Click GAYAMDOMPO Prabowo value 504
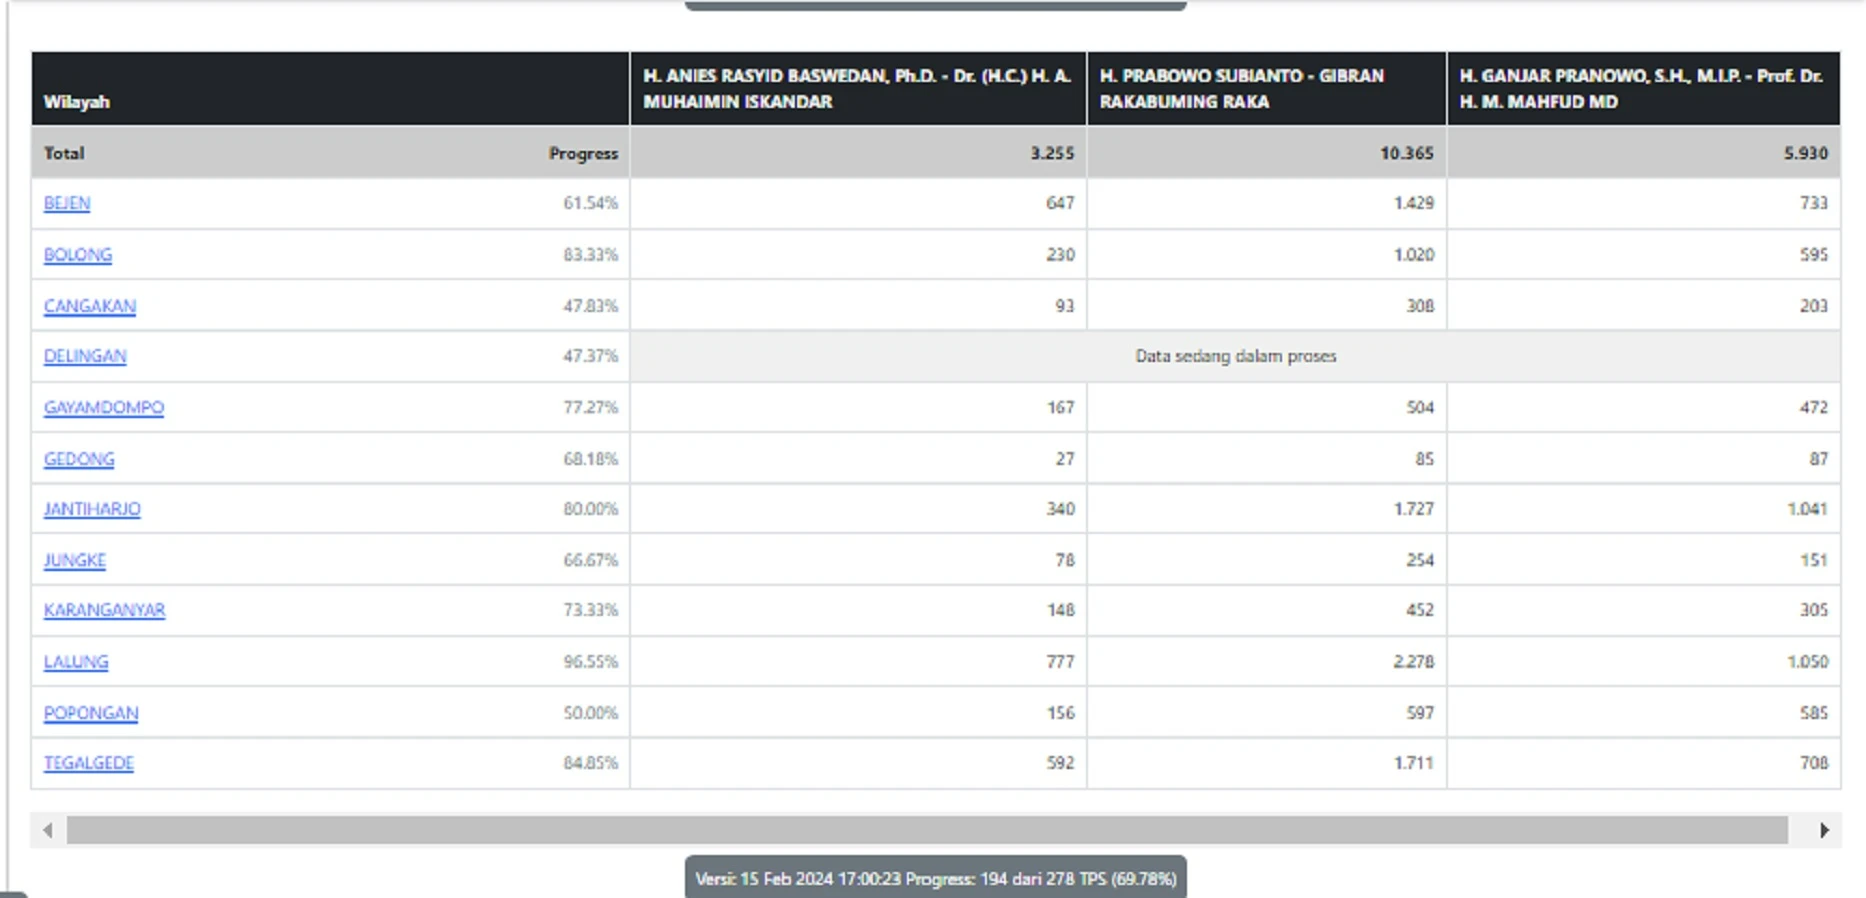 (1420, 408)
